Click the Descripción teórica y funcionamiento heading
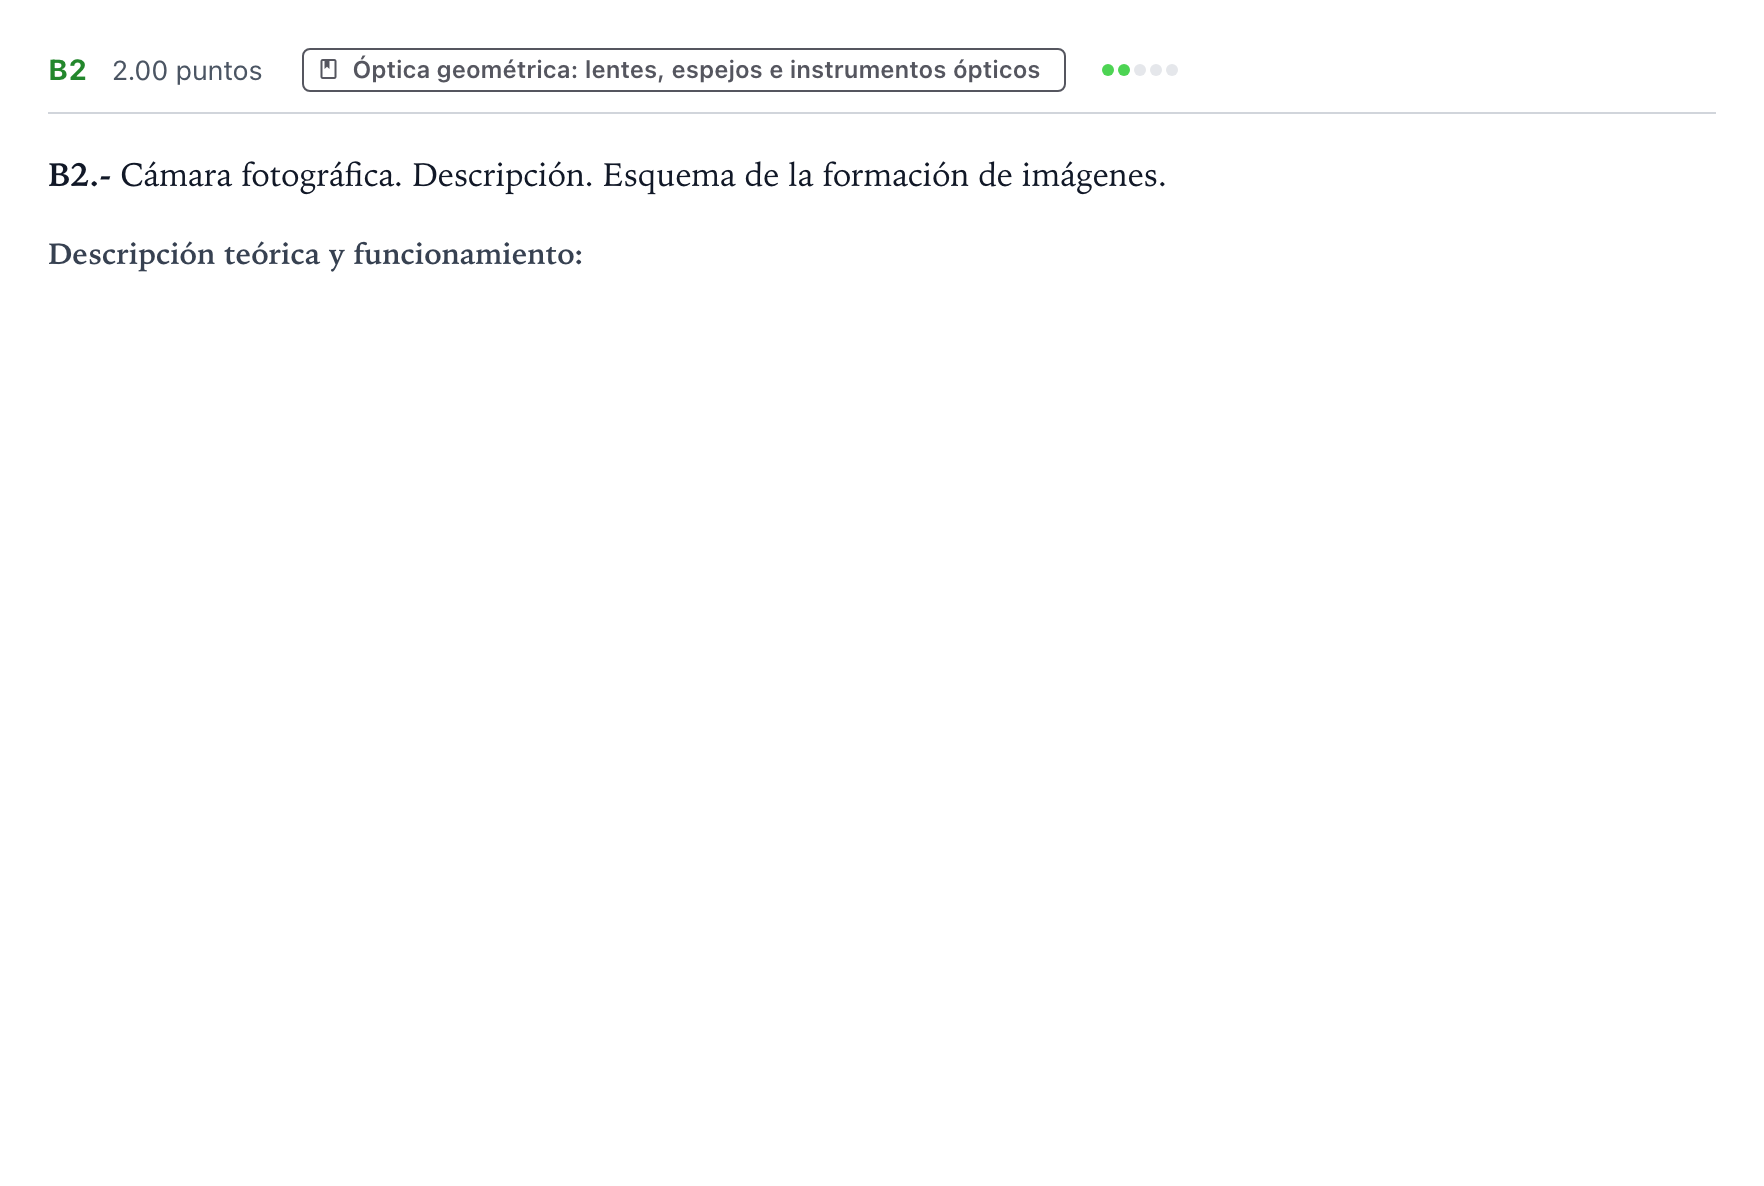 click(315, 254)
